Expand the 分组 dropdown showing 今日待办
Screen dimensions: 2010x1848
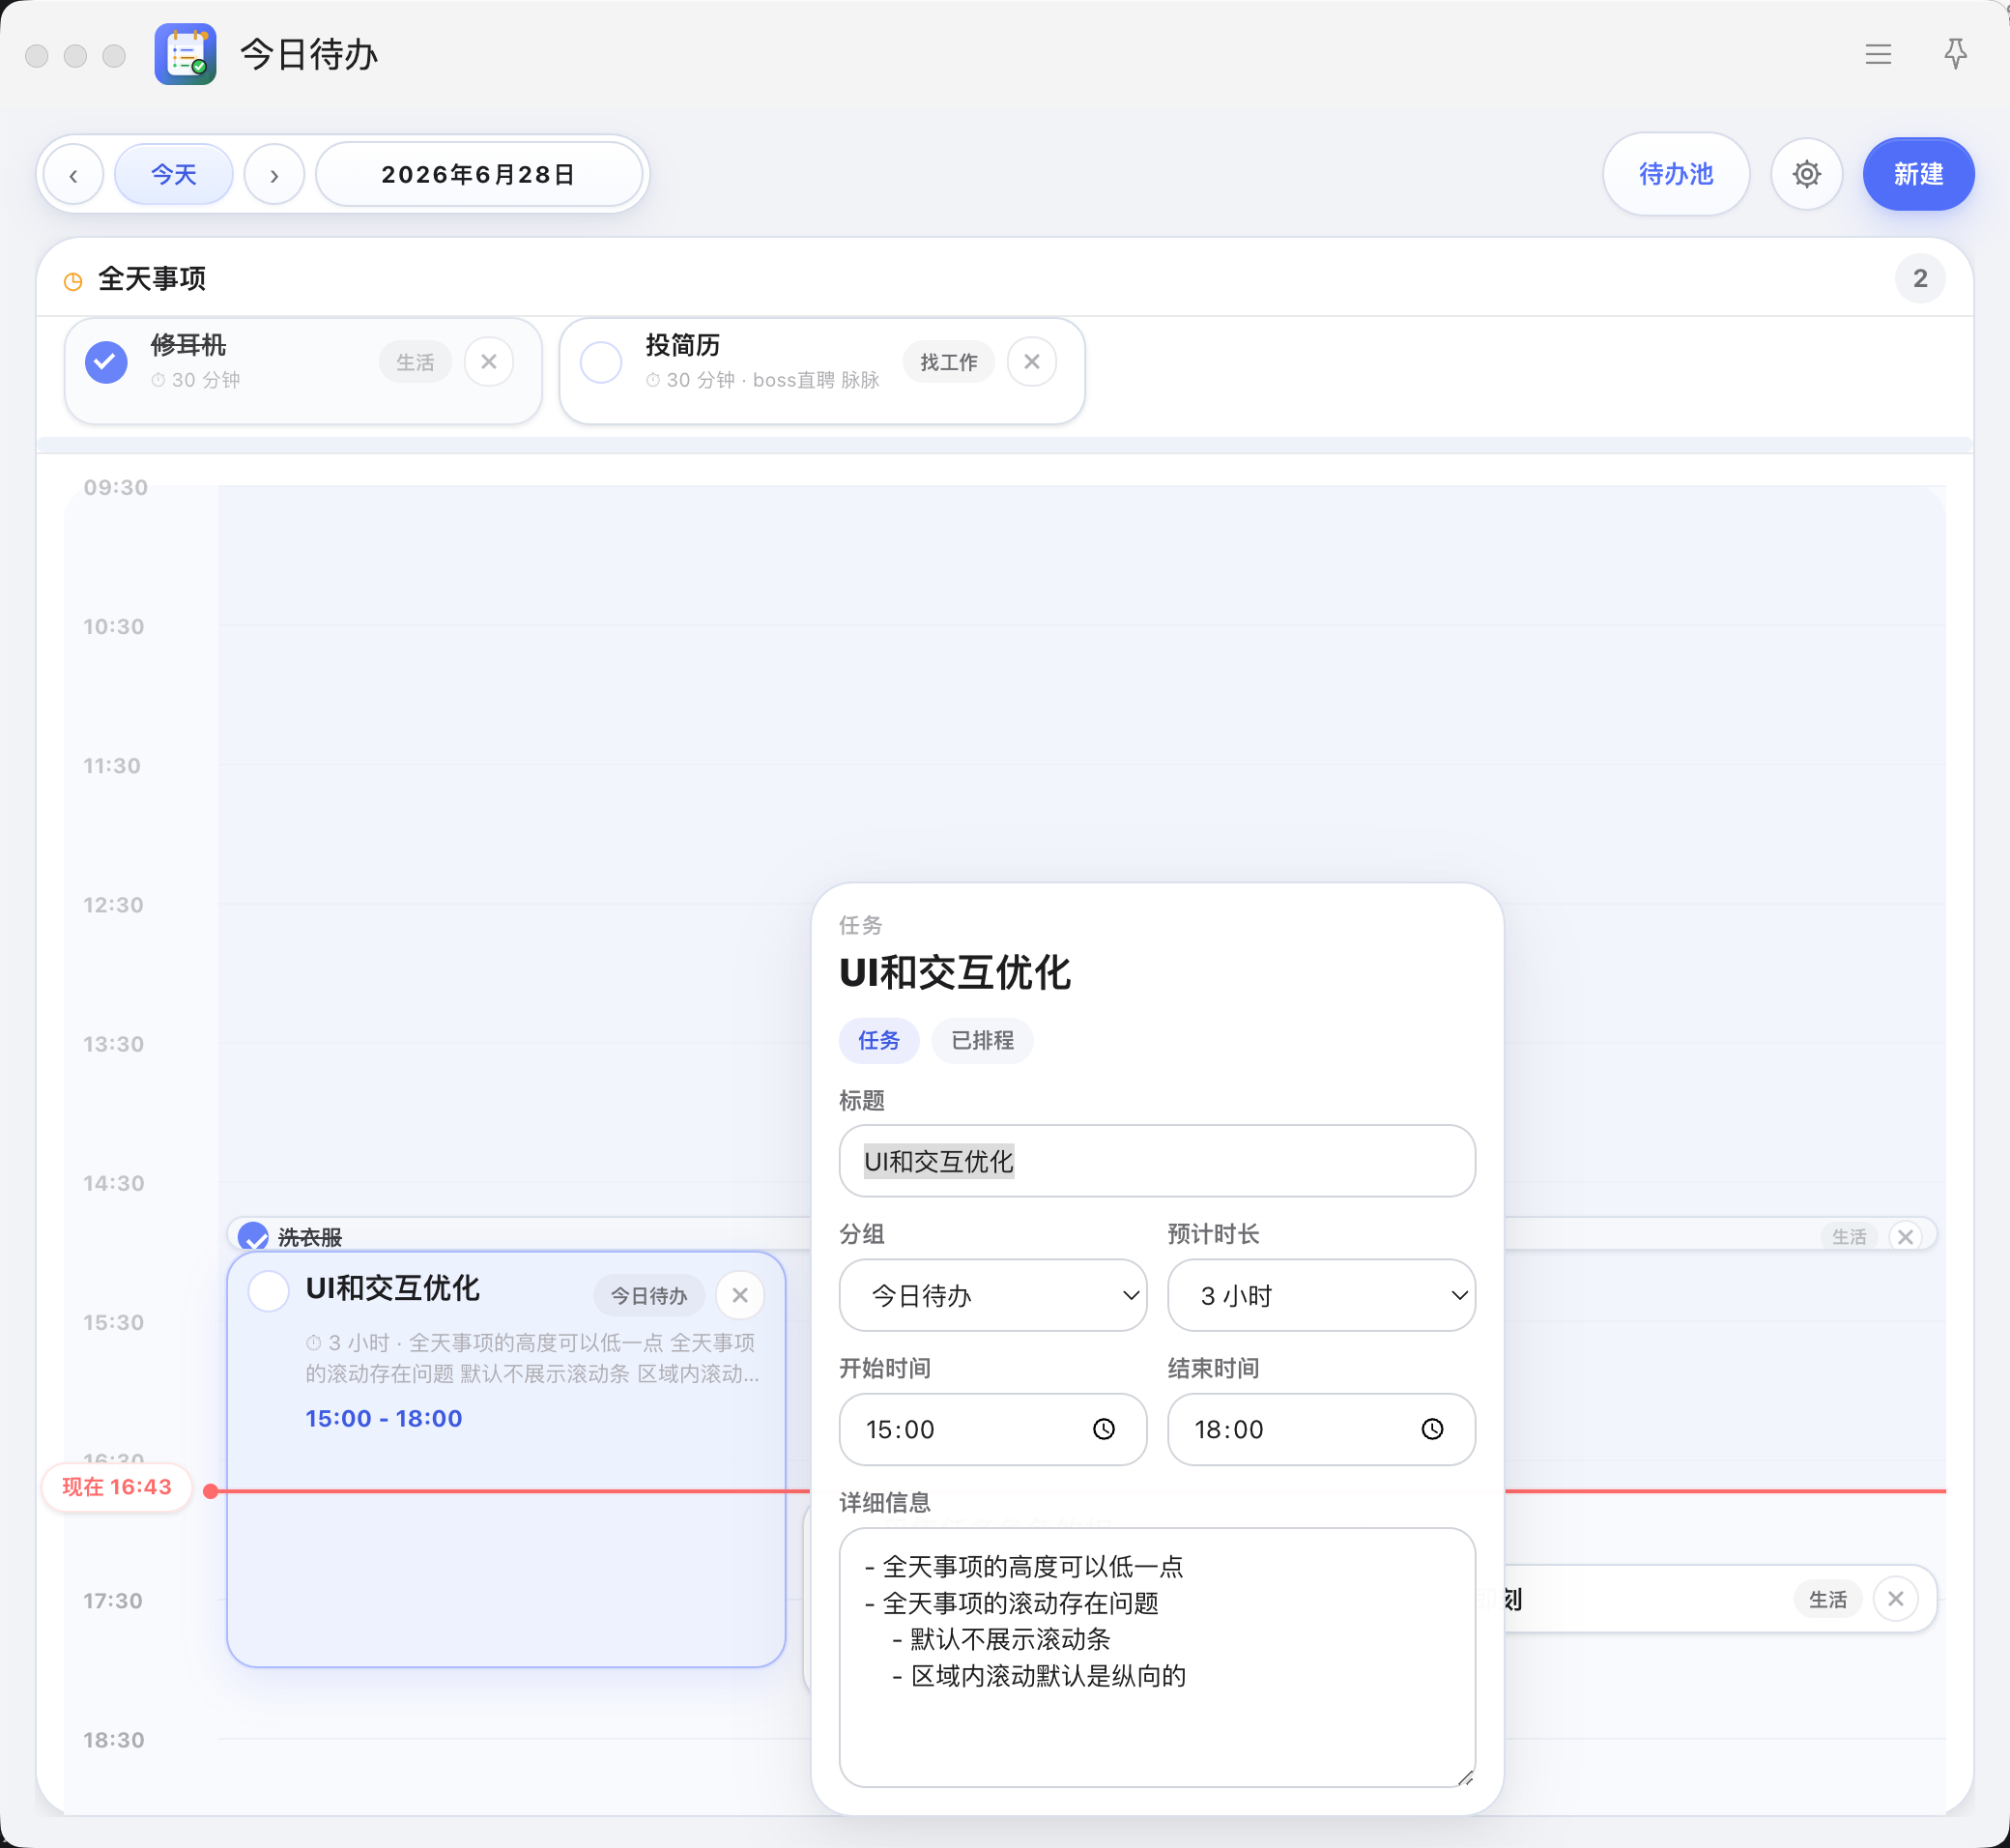[x=993, y=1295]
